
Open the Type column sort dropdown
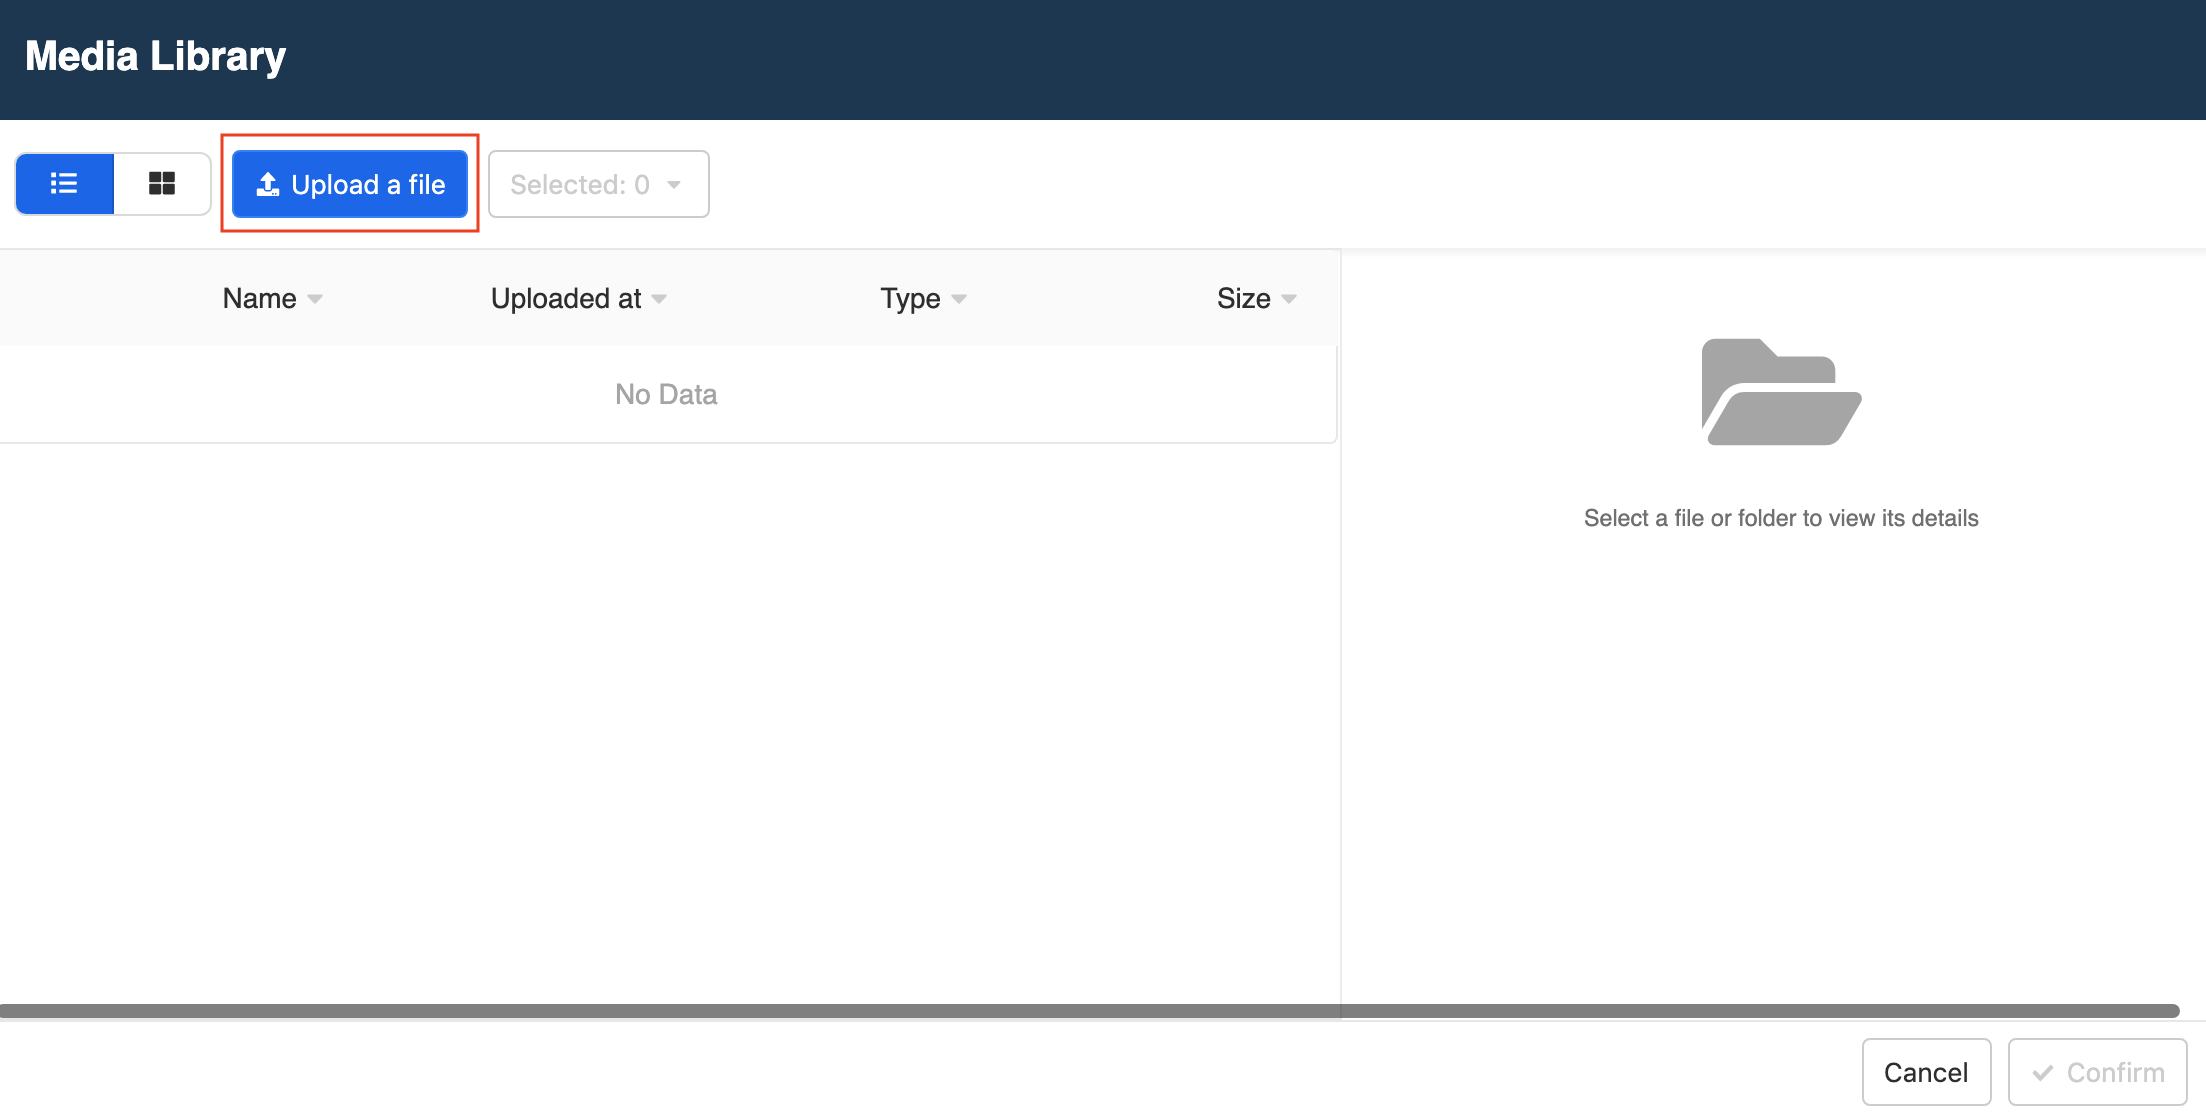958,299
